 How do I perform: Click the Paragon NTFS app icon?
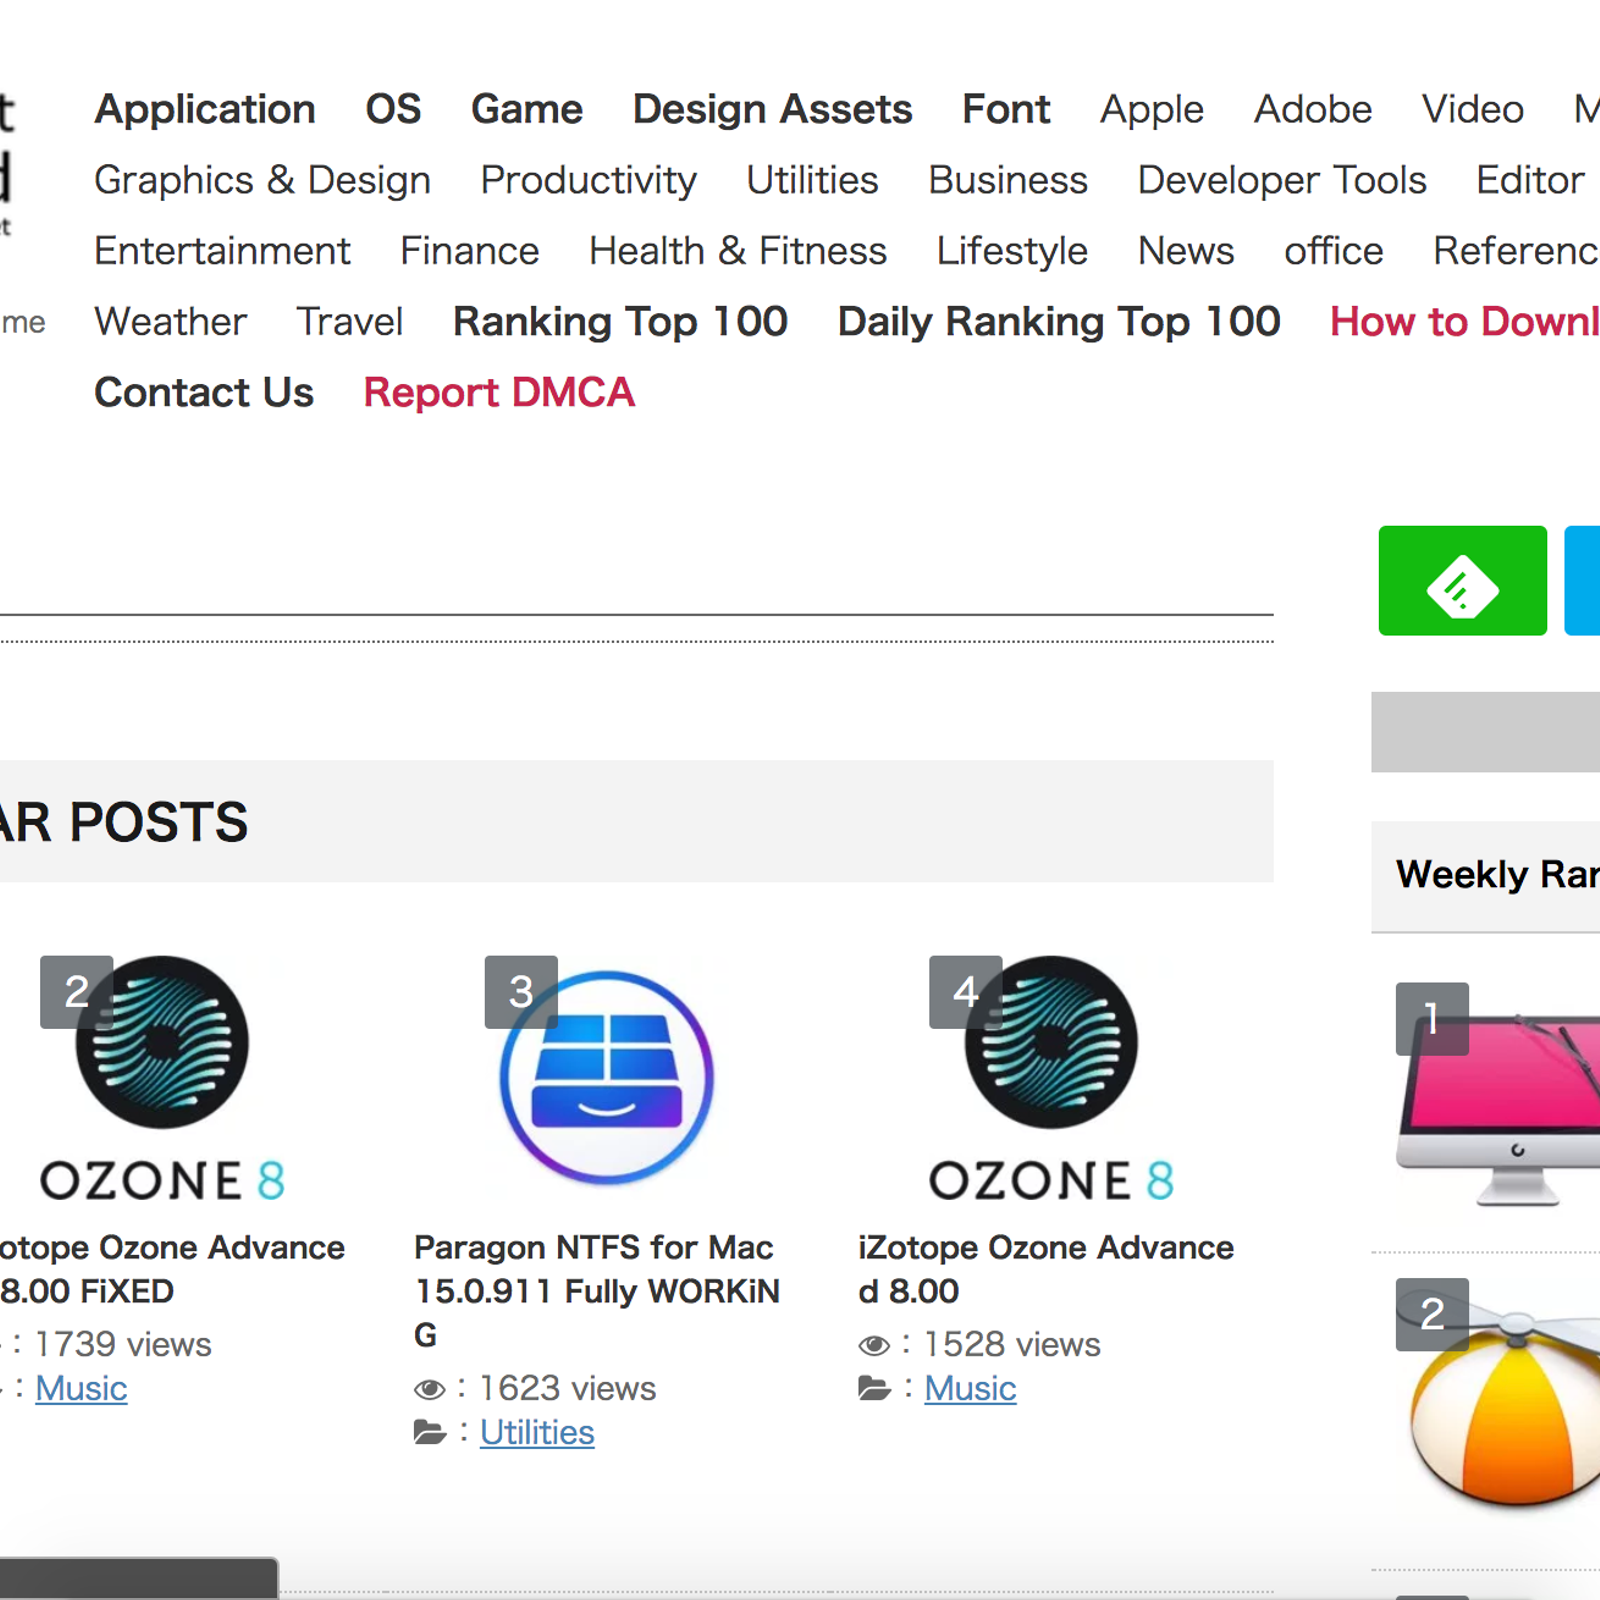(x=606, y=1078)
